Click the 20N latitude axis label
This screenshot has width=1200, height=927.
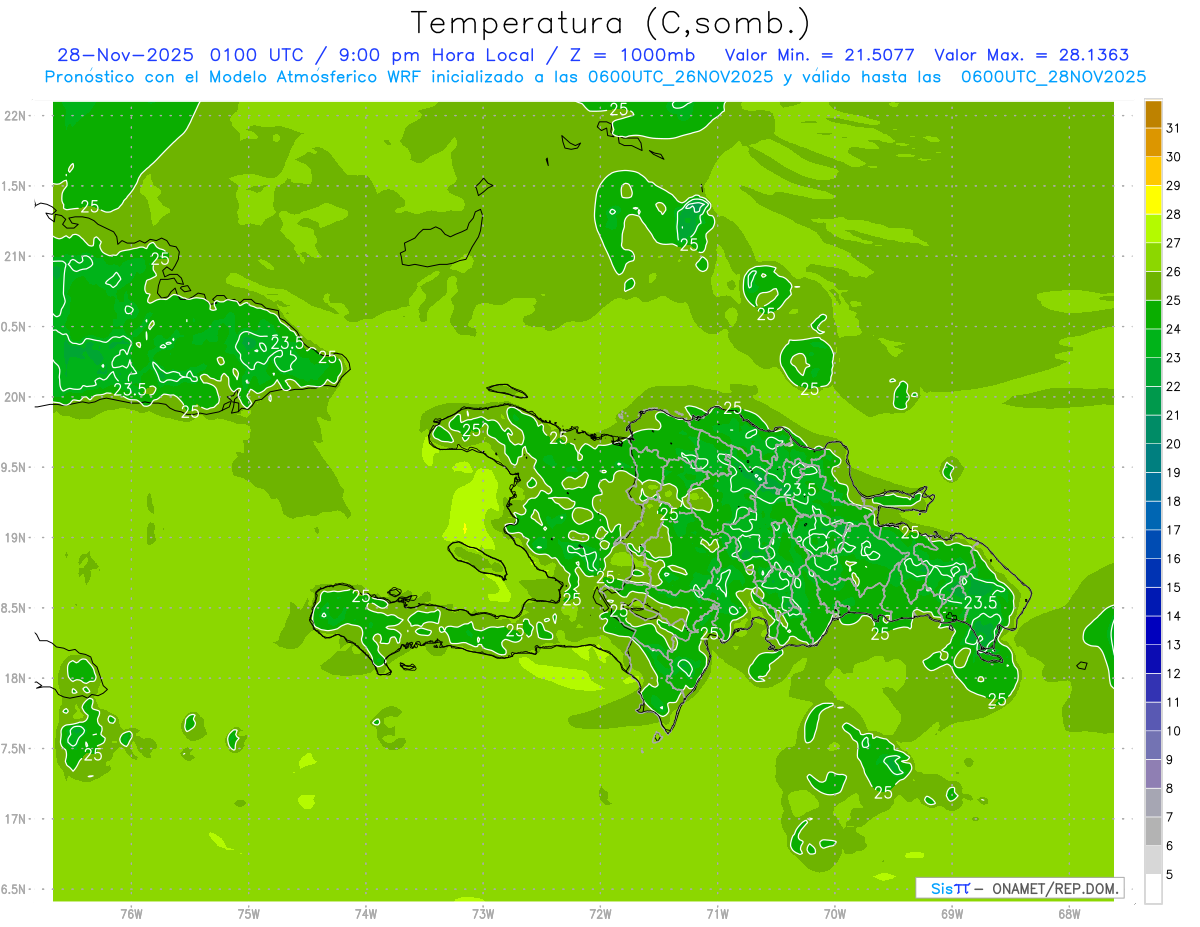click(17, 397)
